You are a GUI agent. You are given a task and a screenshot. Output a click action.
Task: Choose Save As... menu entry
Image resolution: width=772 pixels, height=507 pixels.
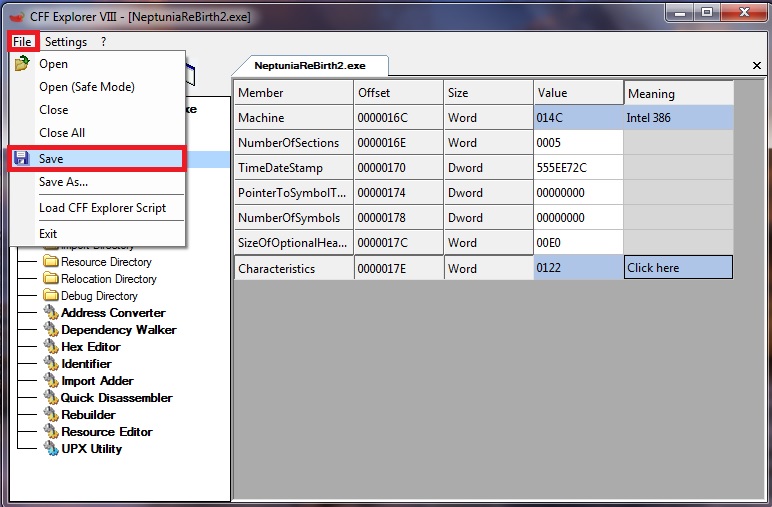pos(97,182)
